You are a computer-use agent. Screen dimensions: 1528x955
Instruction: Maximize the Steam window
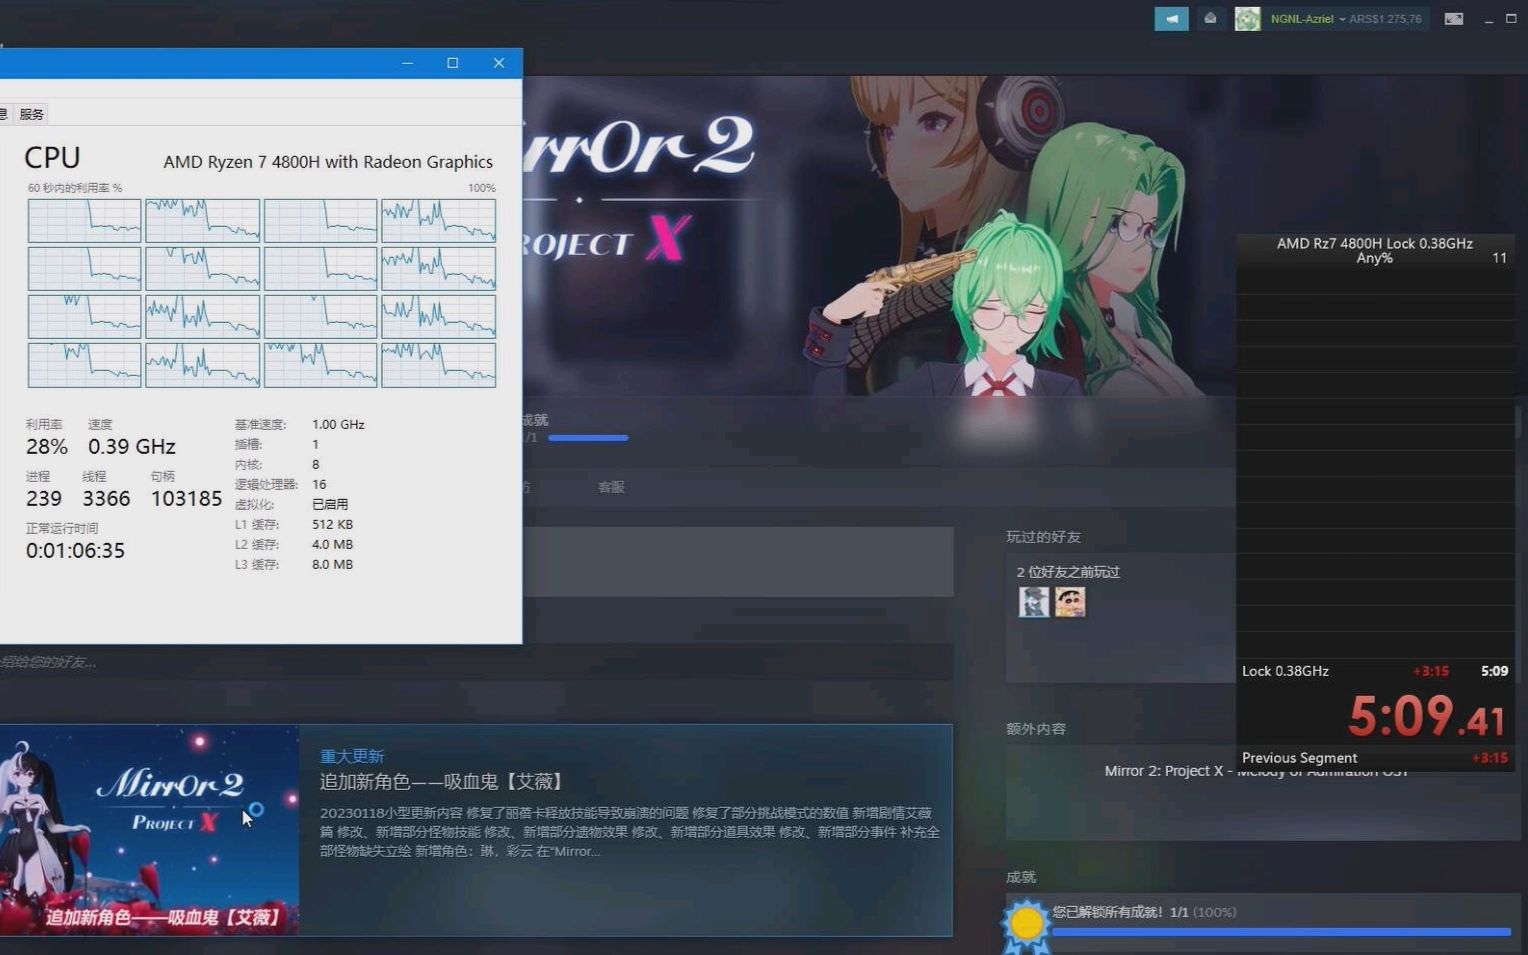pyautogui.click(x=1511, y=19)
